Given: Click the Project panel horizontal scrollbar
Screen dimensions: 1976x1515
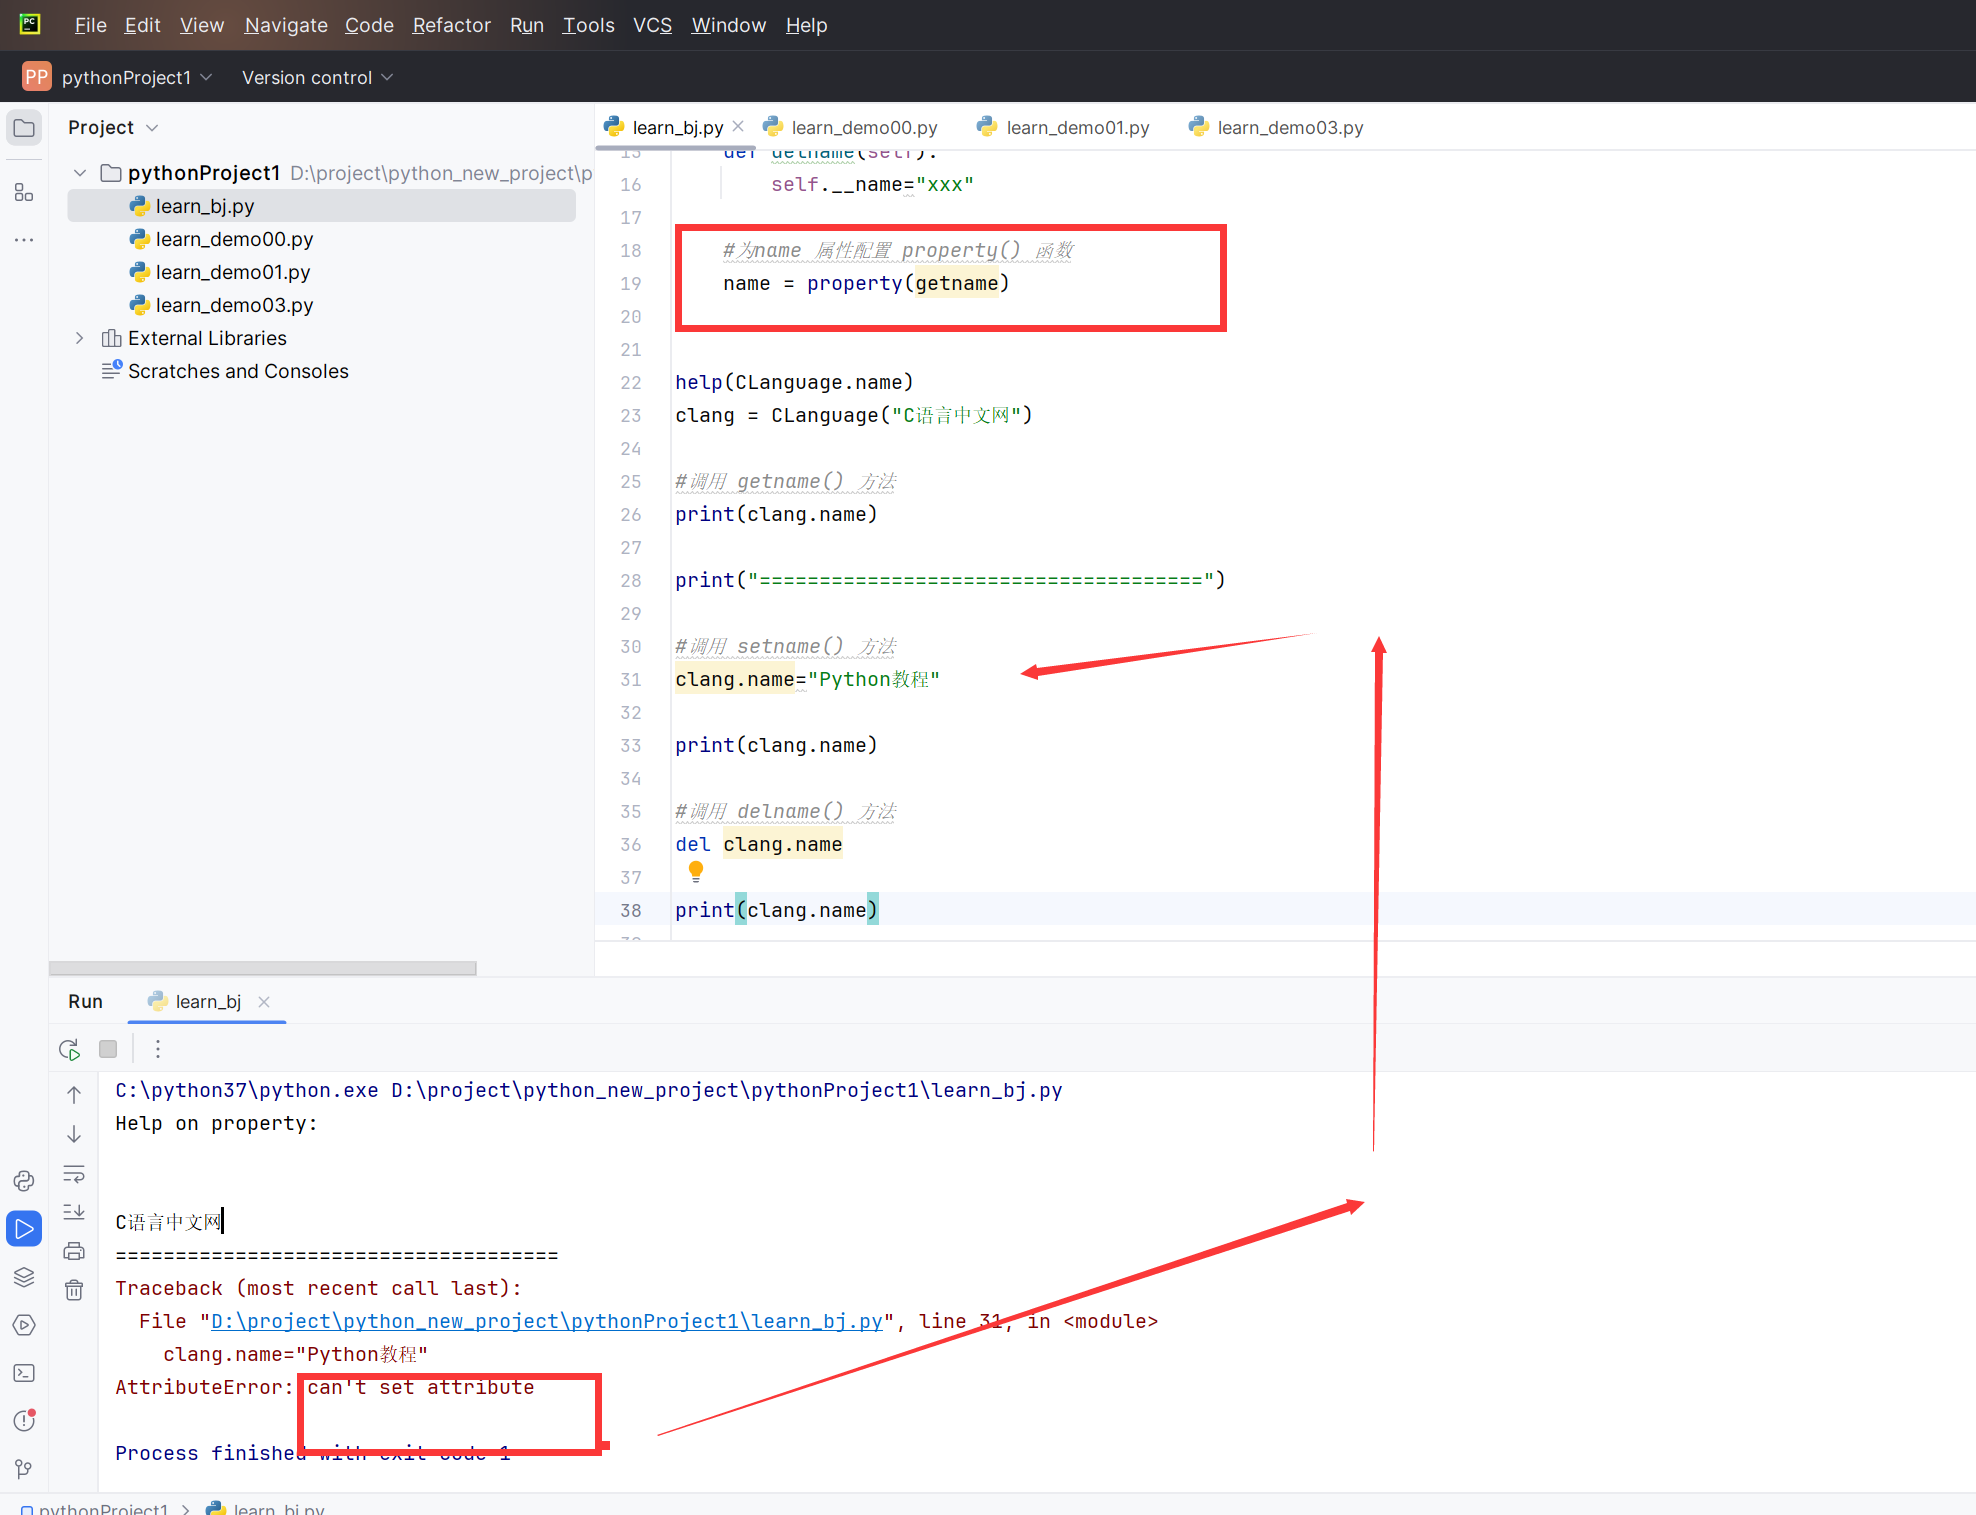Looking at the screenshot, I should click(262, 967).
